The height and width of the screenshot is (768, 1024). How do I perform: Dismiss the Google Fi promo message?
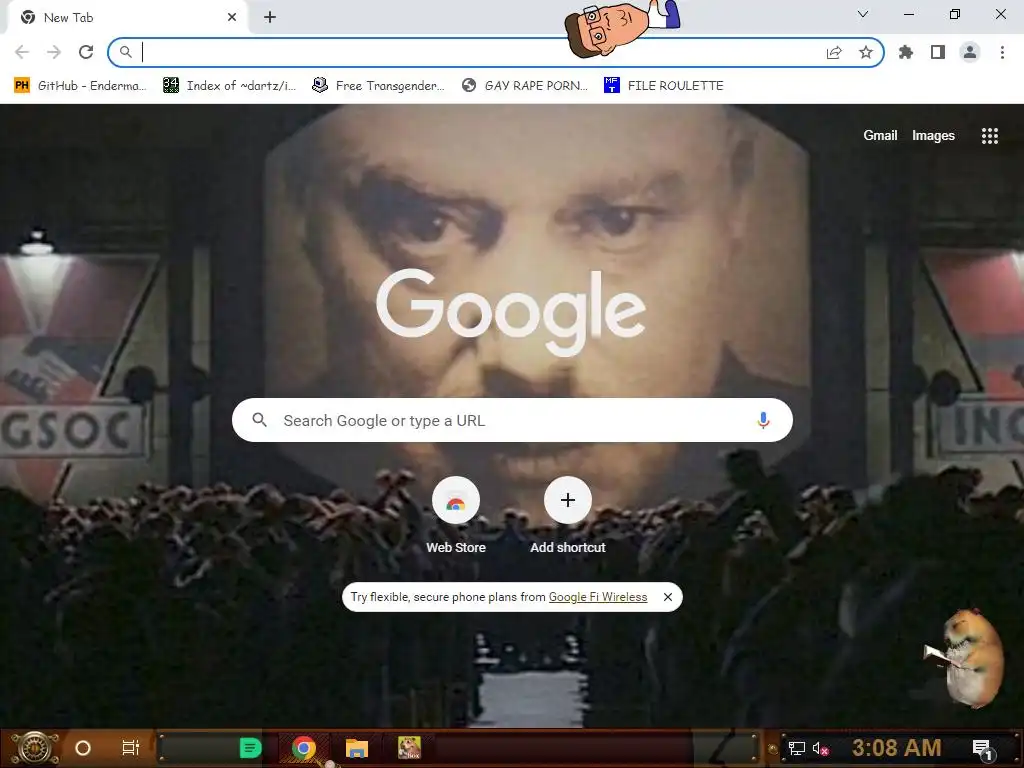(667, 597)
